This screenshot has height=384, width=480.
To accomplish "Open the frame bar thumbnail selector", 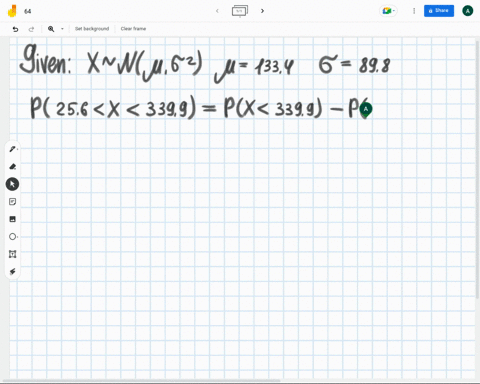I will [240, 11].
